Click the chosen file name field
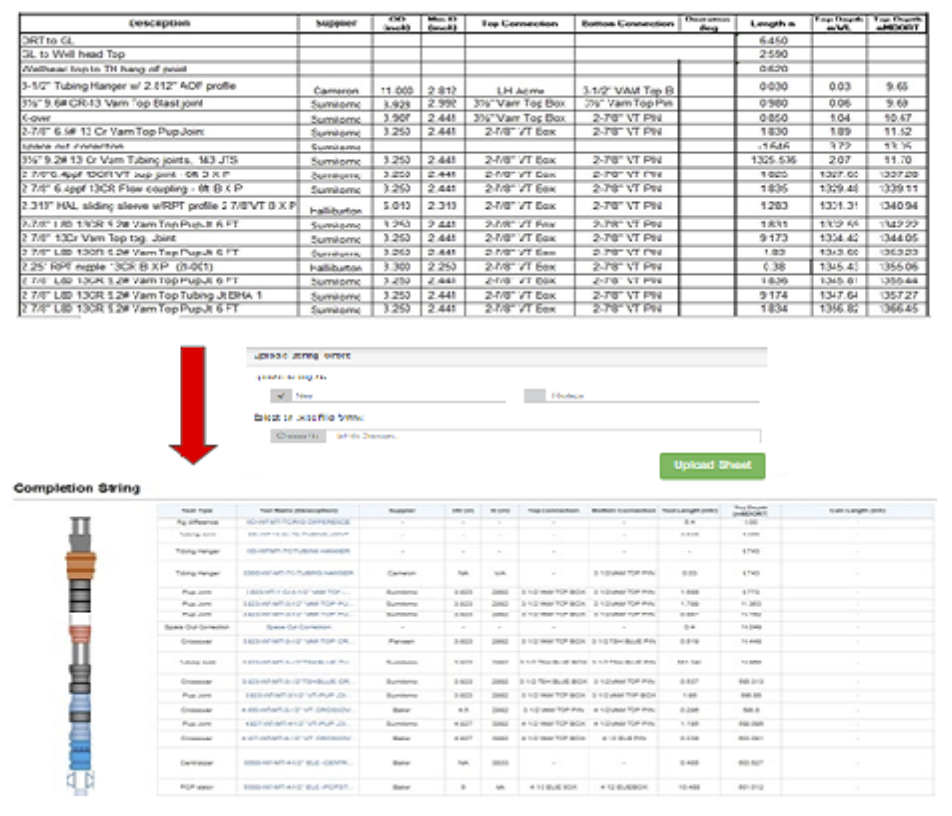 tap(543, 436)
